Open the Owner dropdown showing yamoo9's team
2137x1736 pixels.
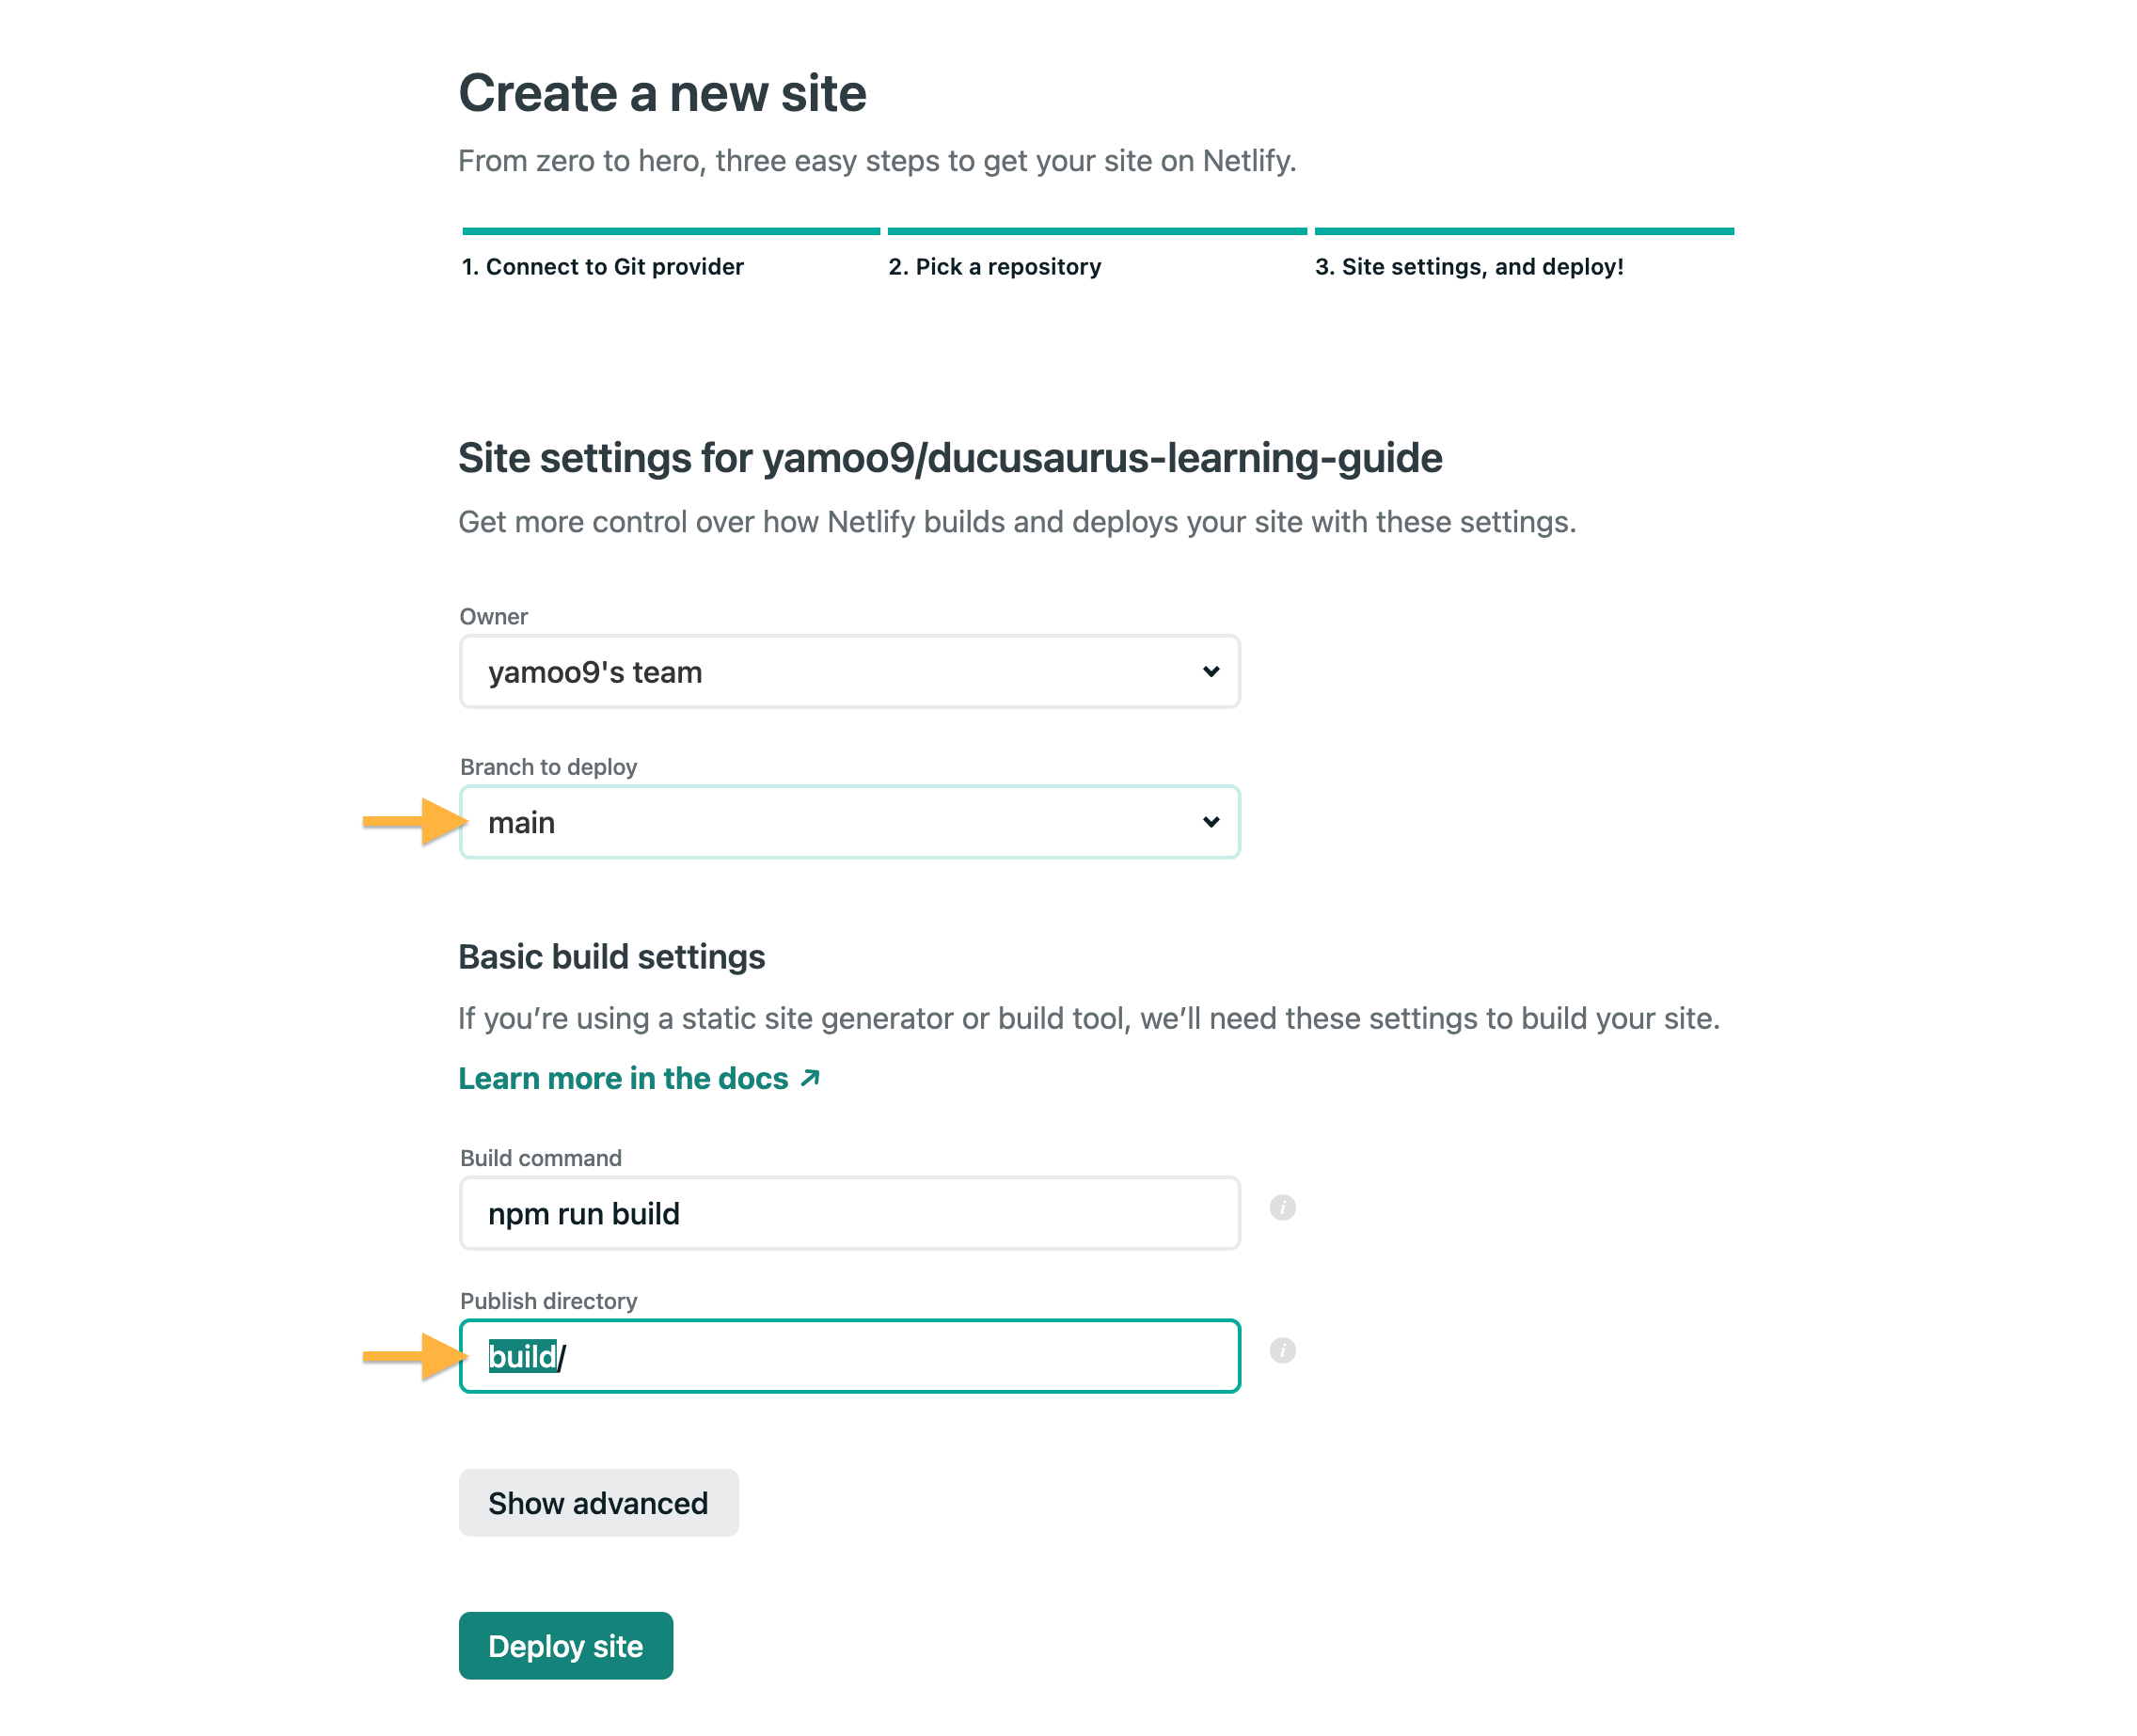[848, 672]
